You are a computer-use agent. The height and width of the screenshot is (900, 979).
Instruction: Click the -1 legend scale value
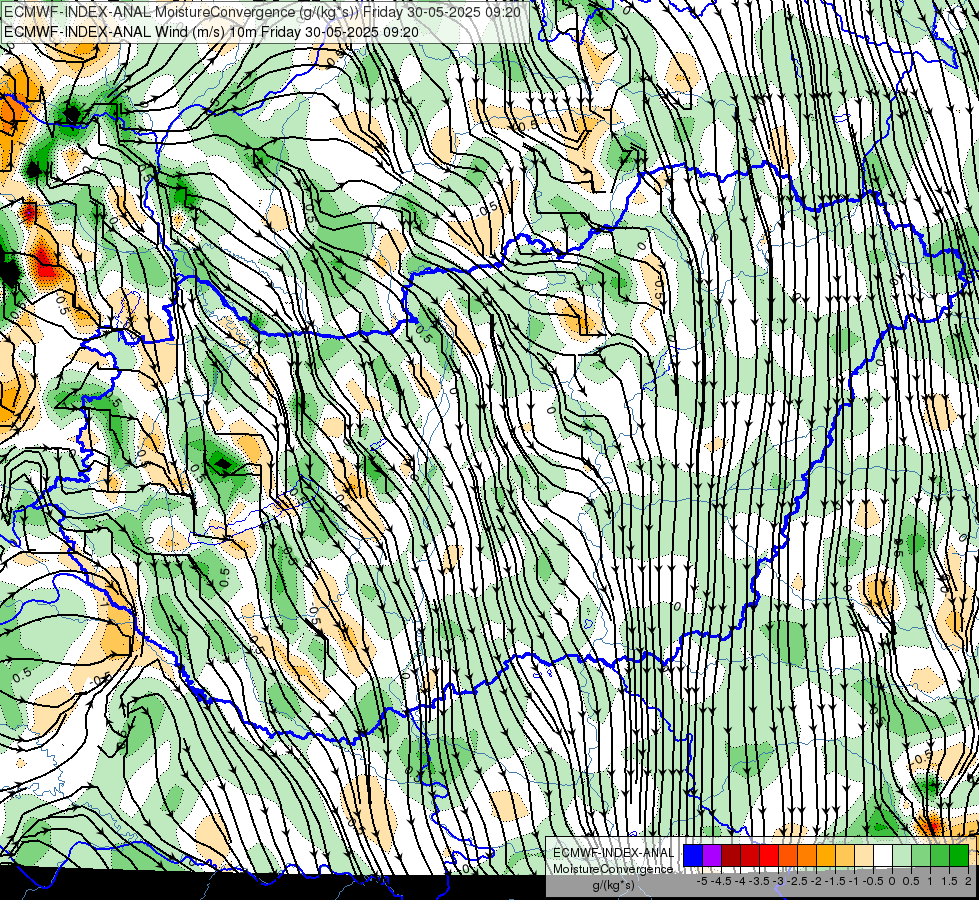[854, 881]
